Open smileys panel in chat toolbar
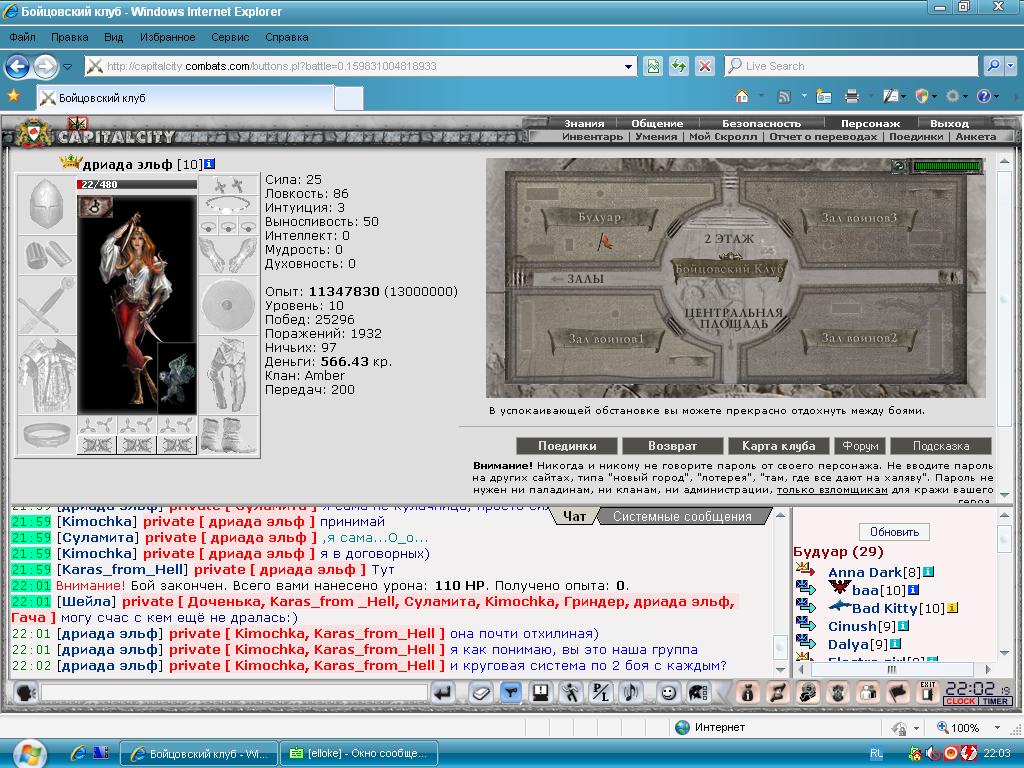1024x768 pixels. [667, 693]
